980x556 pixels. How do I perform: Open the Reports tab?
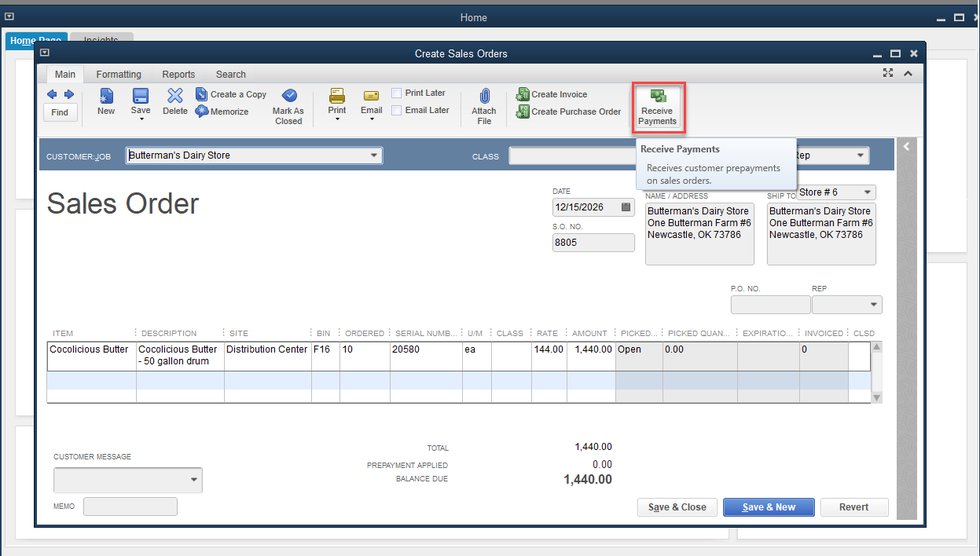click(178, 74)
